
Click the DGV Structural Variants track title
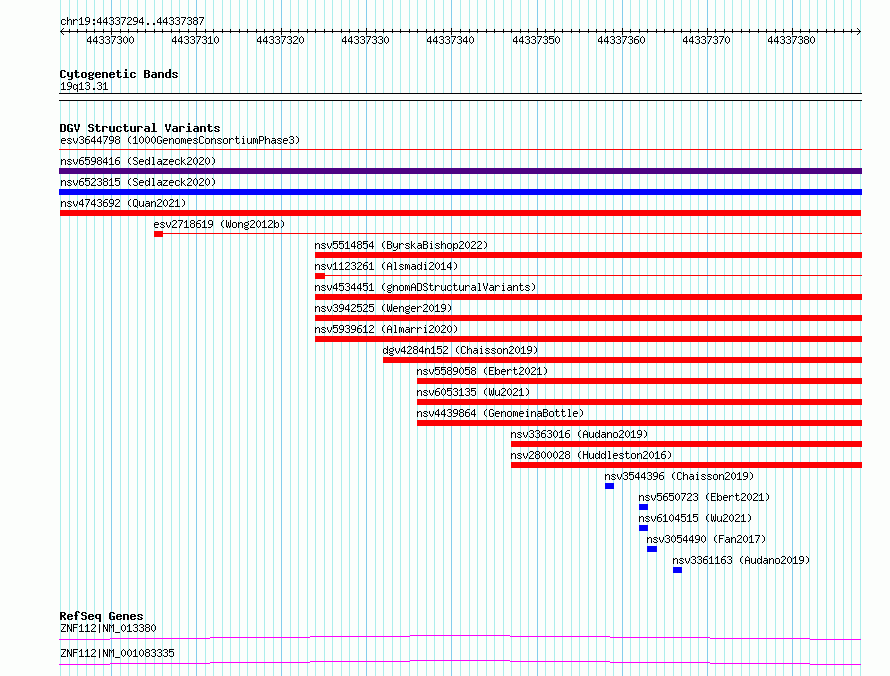(140, 128)
